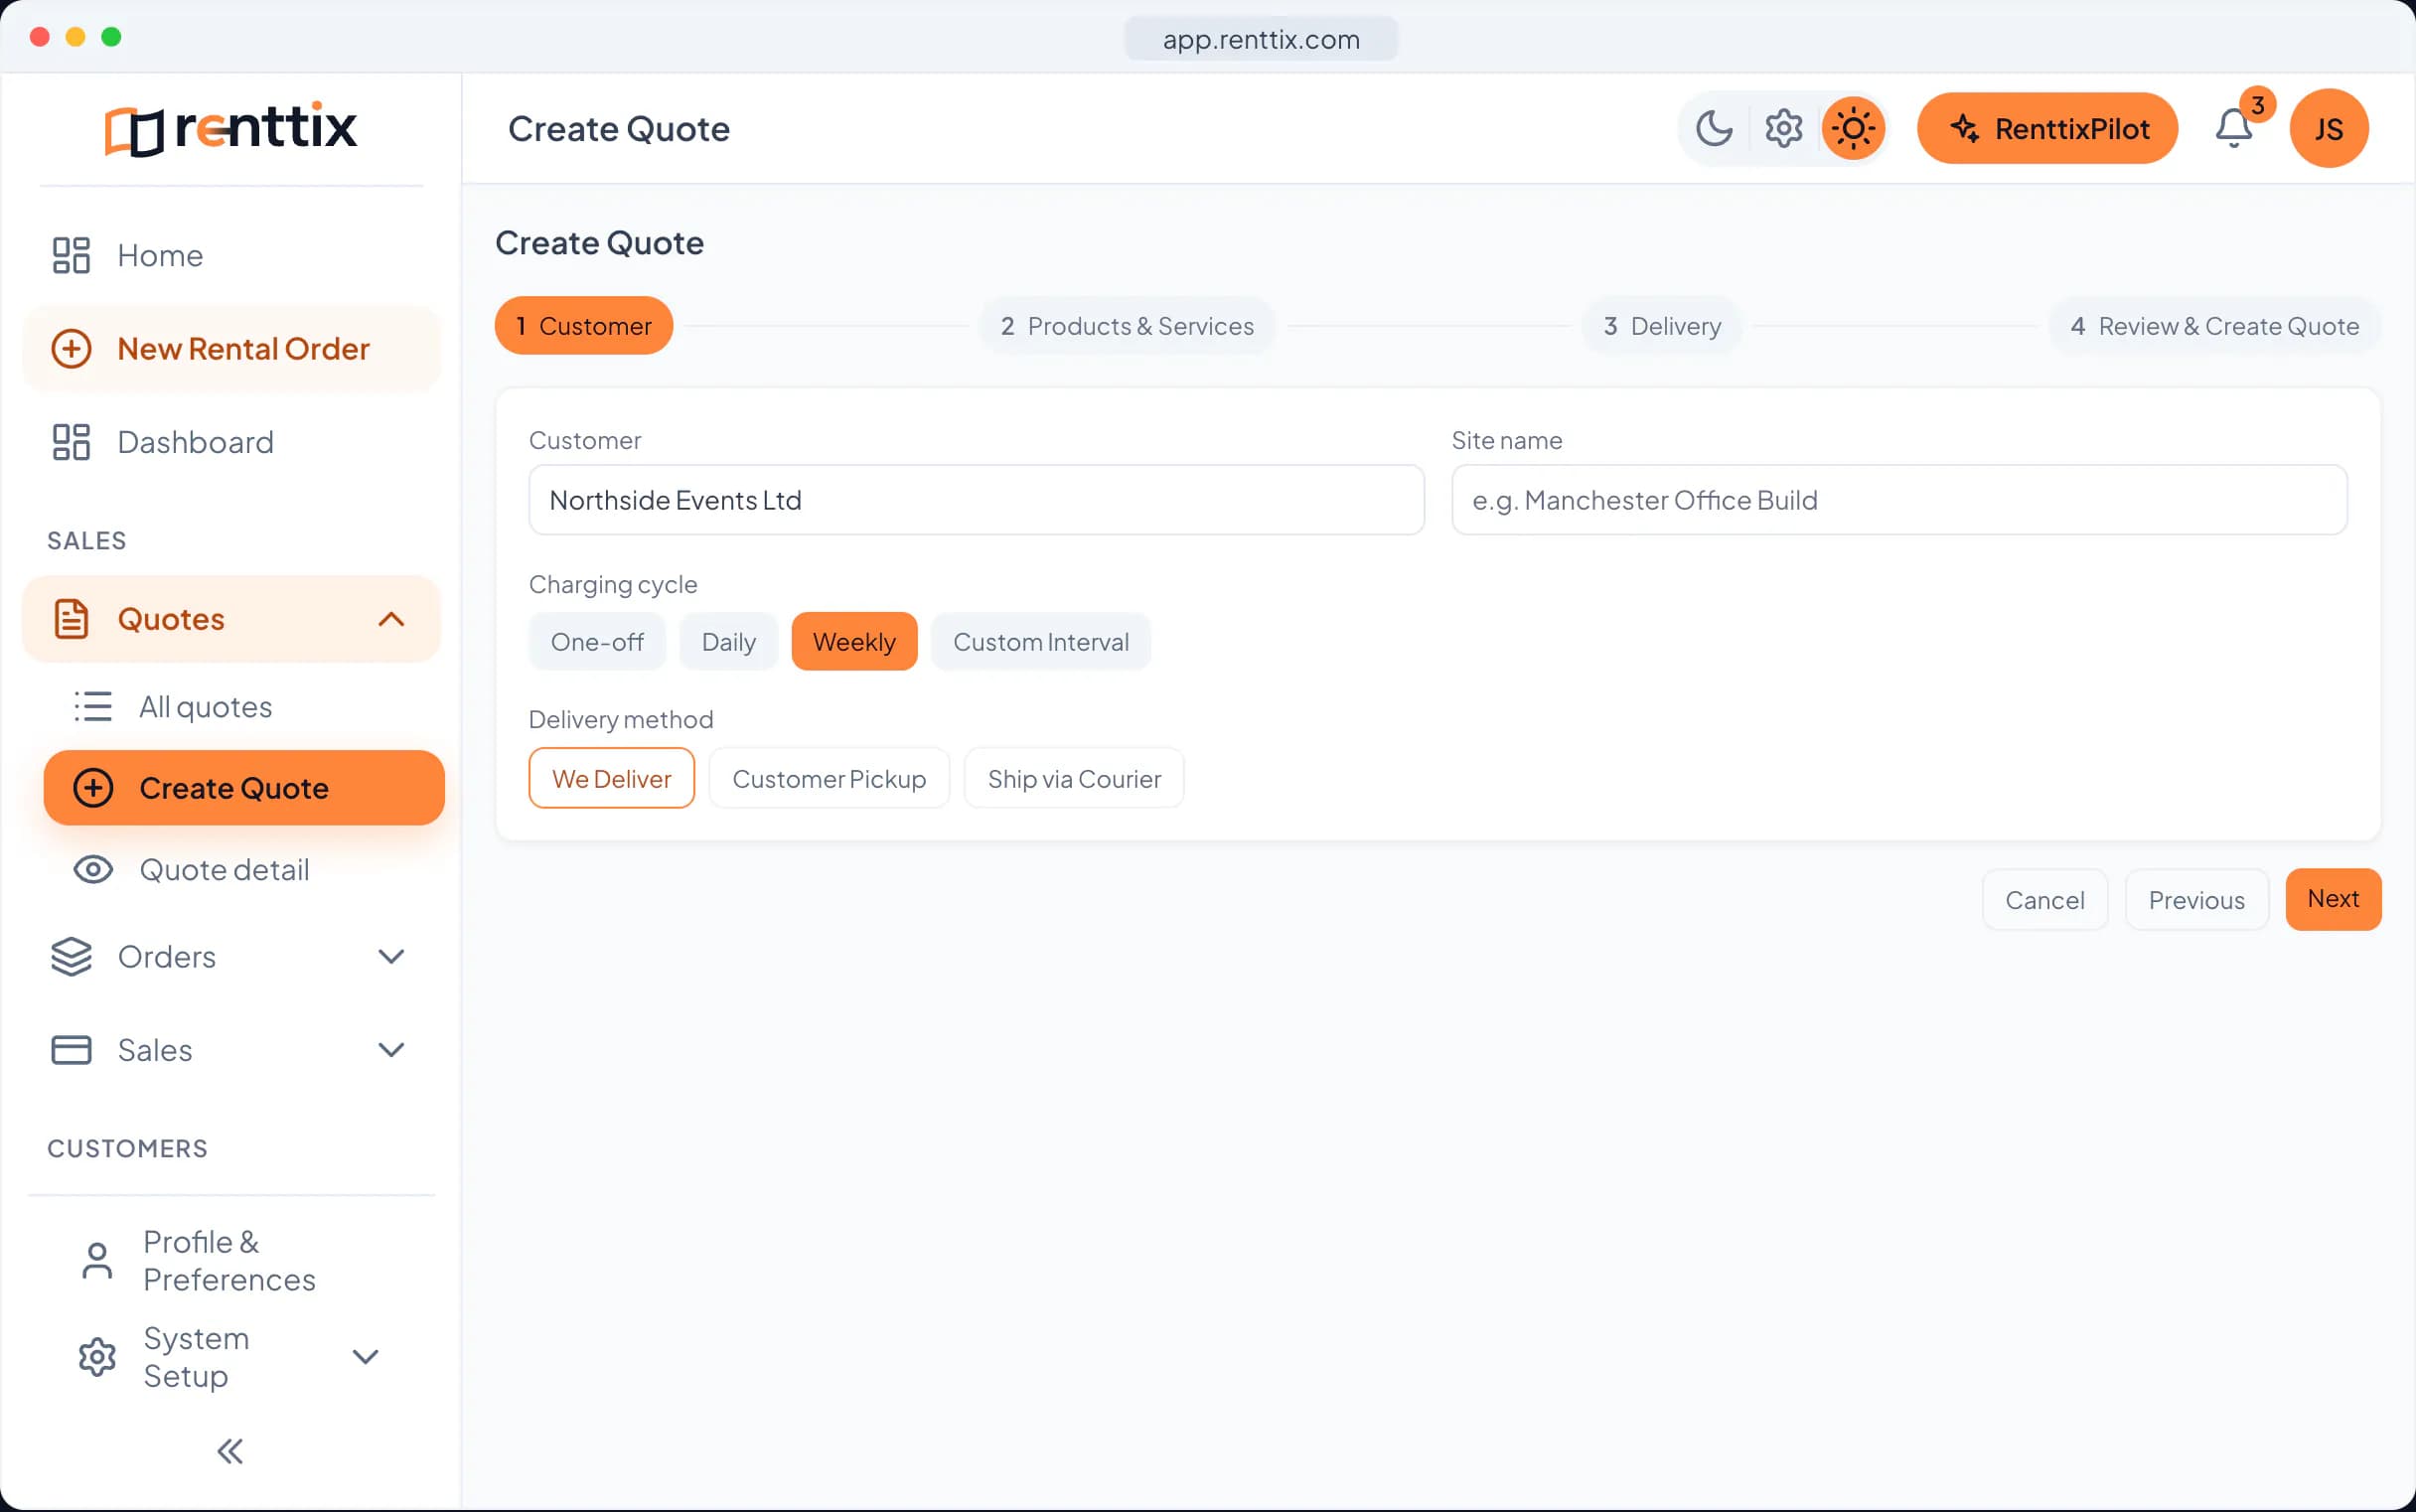The image size is (2416, 1512).
Task: Click the Quote detail eye icon
Action: pos(93,870)
